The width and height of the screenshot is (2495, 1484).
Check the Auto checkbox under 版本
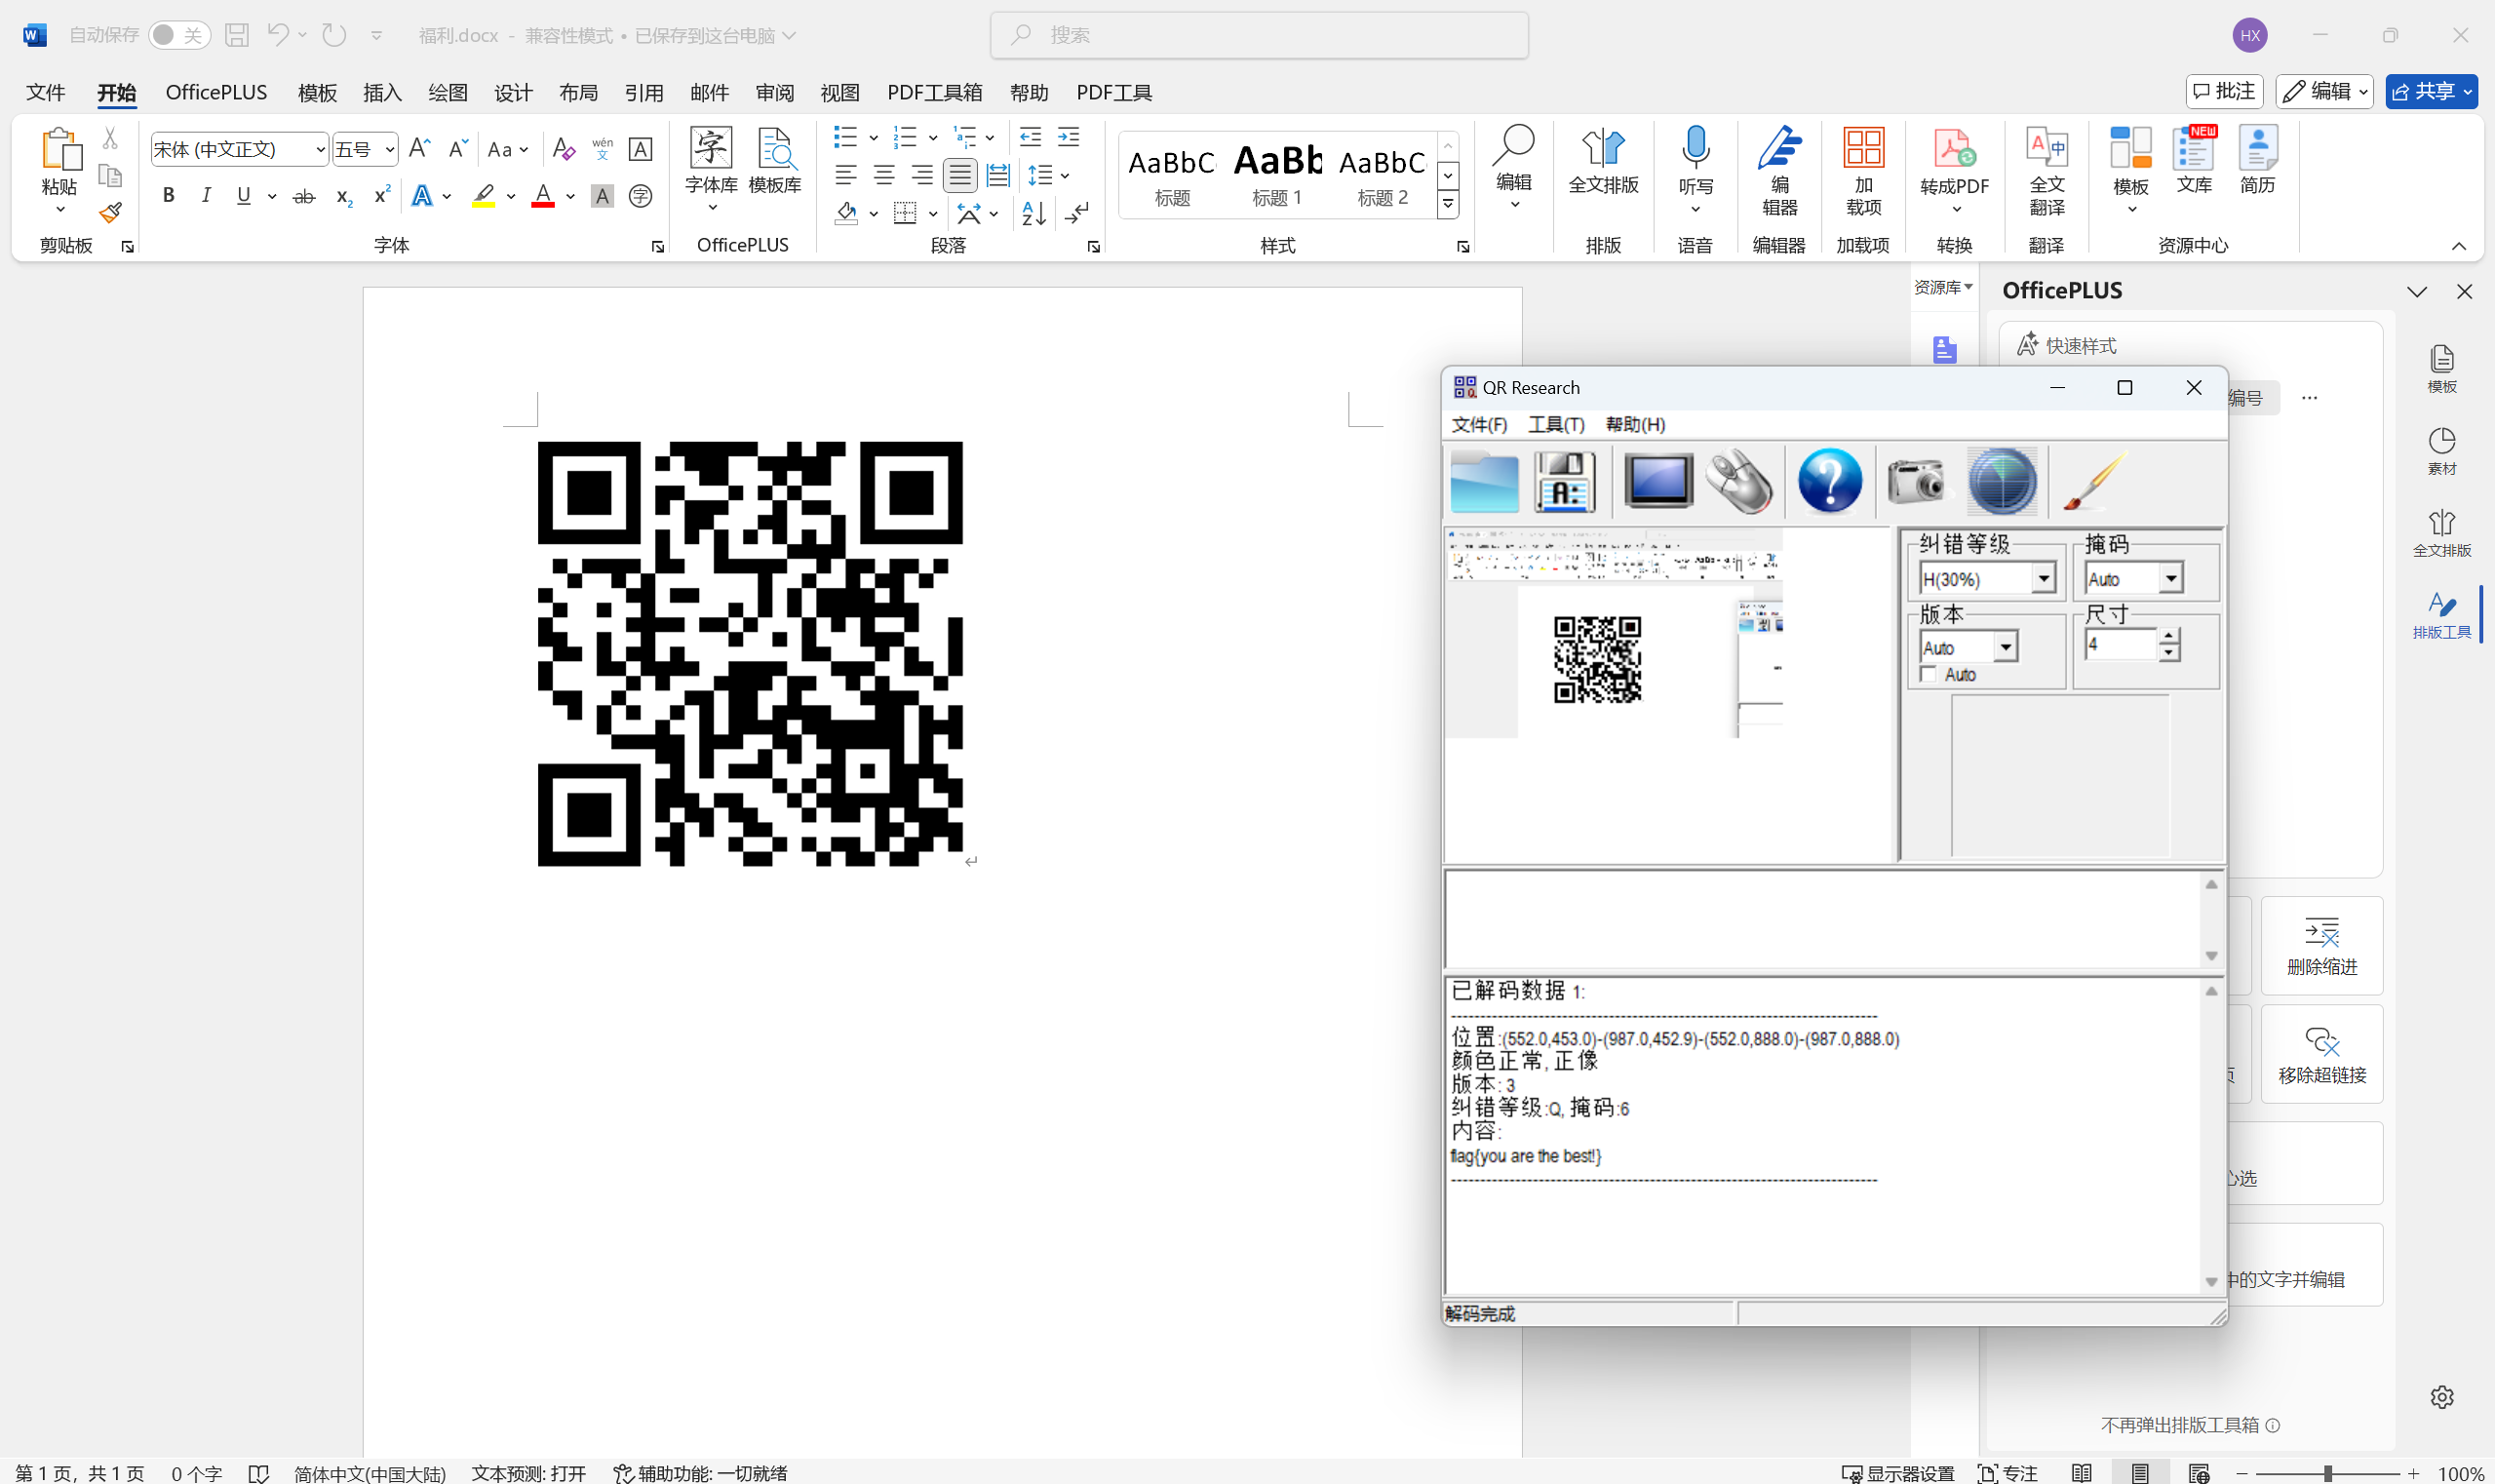1929,675
